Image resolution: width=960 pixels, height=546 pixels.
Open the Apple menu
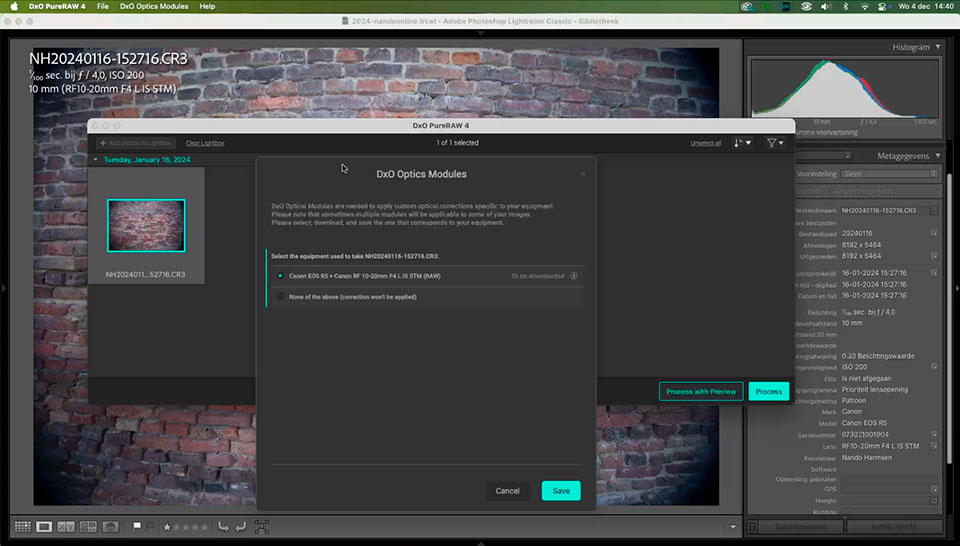click(x=14, y=6)
